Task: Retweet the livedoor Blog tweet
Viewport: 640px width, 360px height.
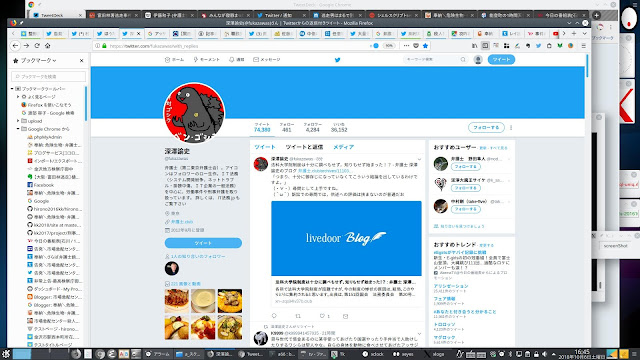Action: pyautogui.click(x=298, y=316)
